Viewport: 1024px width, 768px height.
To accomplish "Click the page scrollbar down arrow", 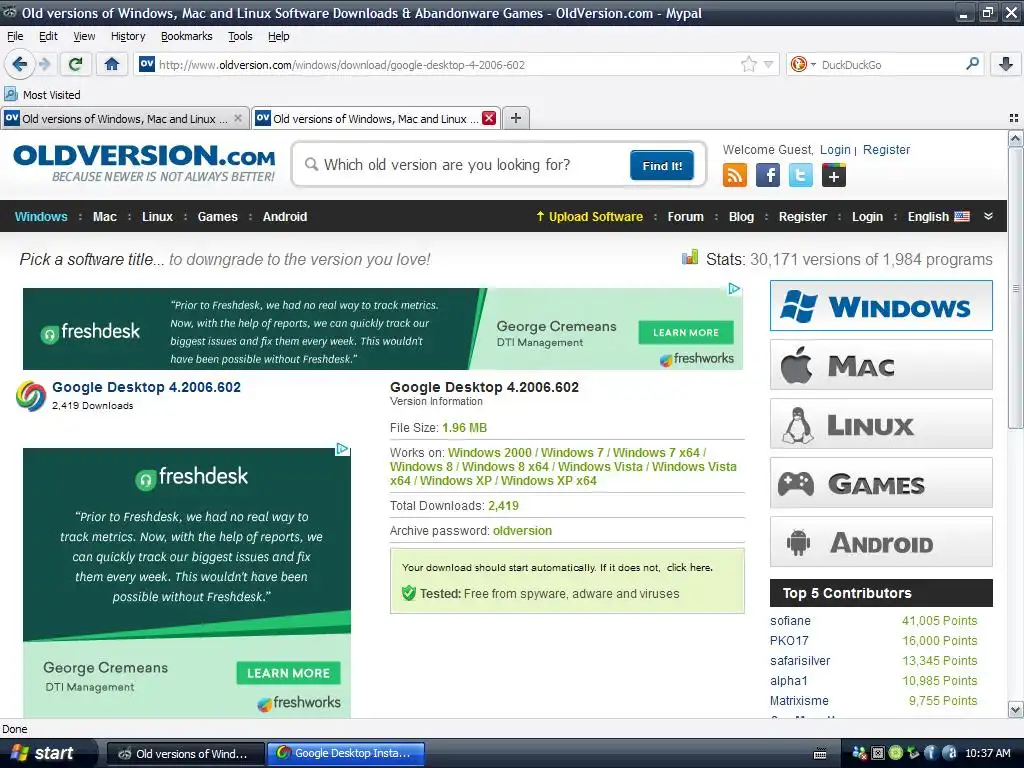I will click(1015, 709).
